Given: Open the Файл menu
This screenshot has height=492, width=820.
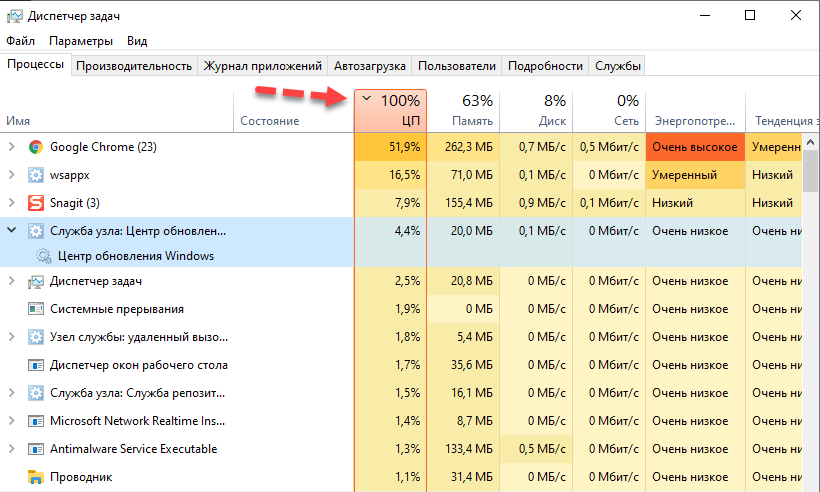Looking at the screenshot, I should click(20, 41).
